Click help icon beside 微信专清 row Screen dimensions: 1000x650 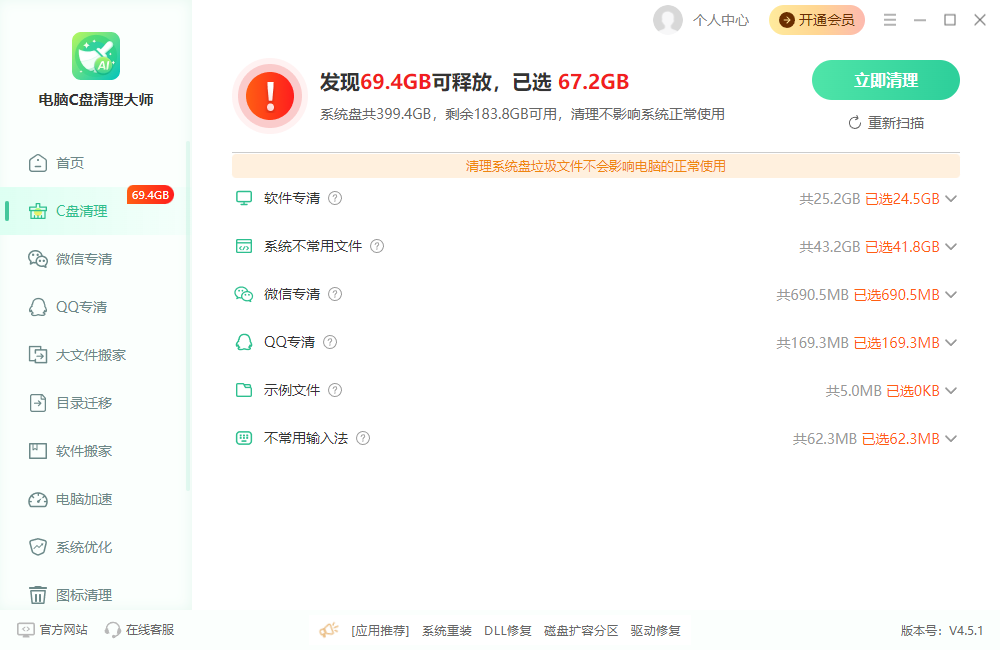coord(335,294)
